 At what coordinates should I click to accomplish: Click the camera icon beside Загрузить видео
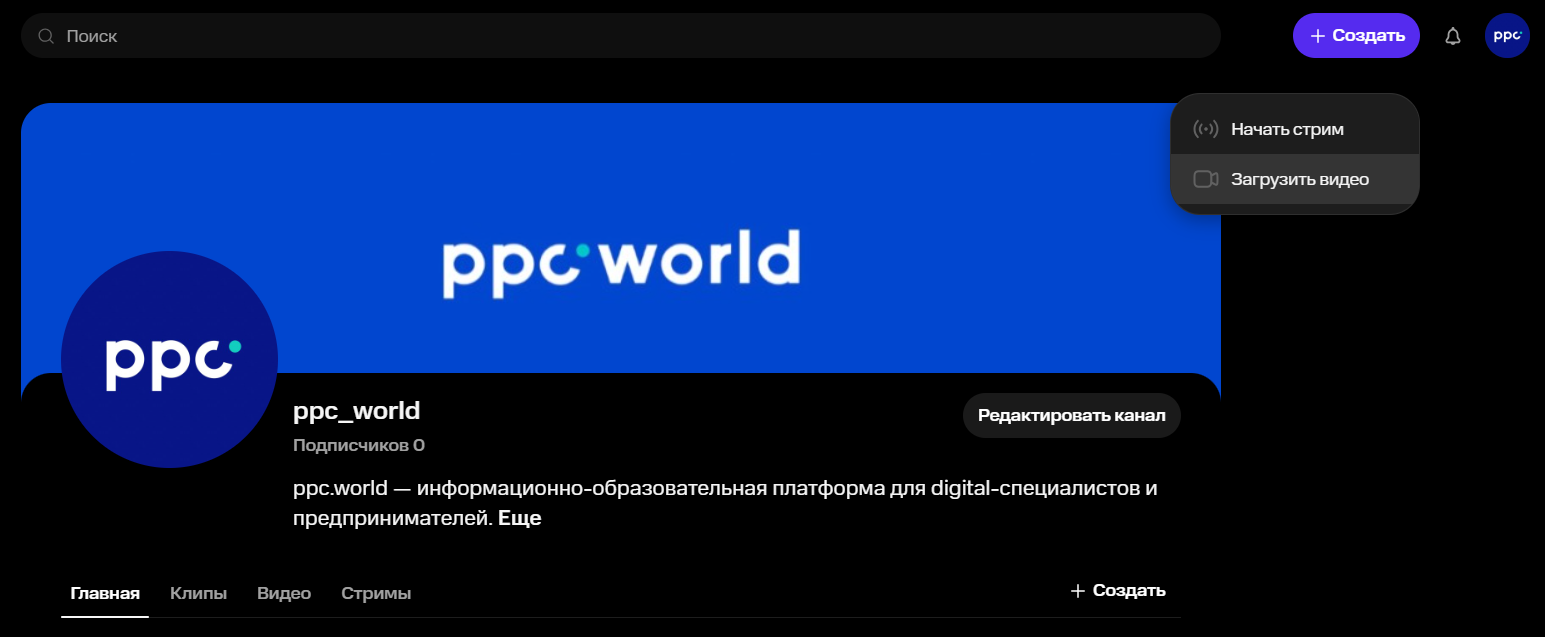1206,179
